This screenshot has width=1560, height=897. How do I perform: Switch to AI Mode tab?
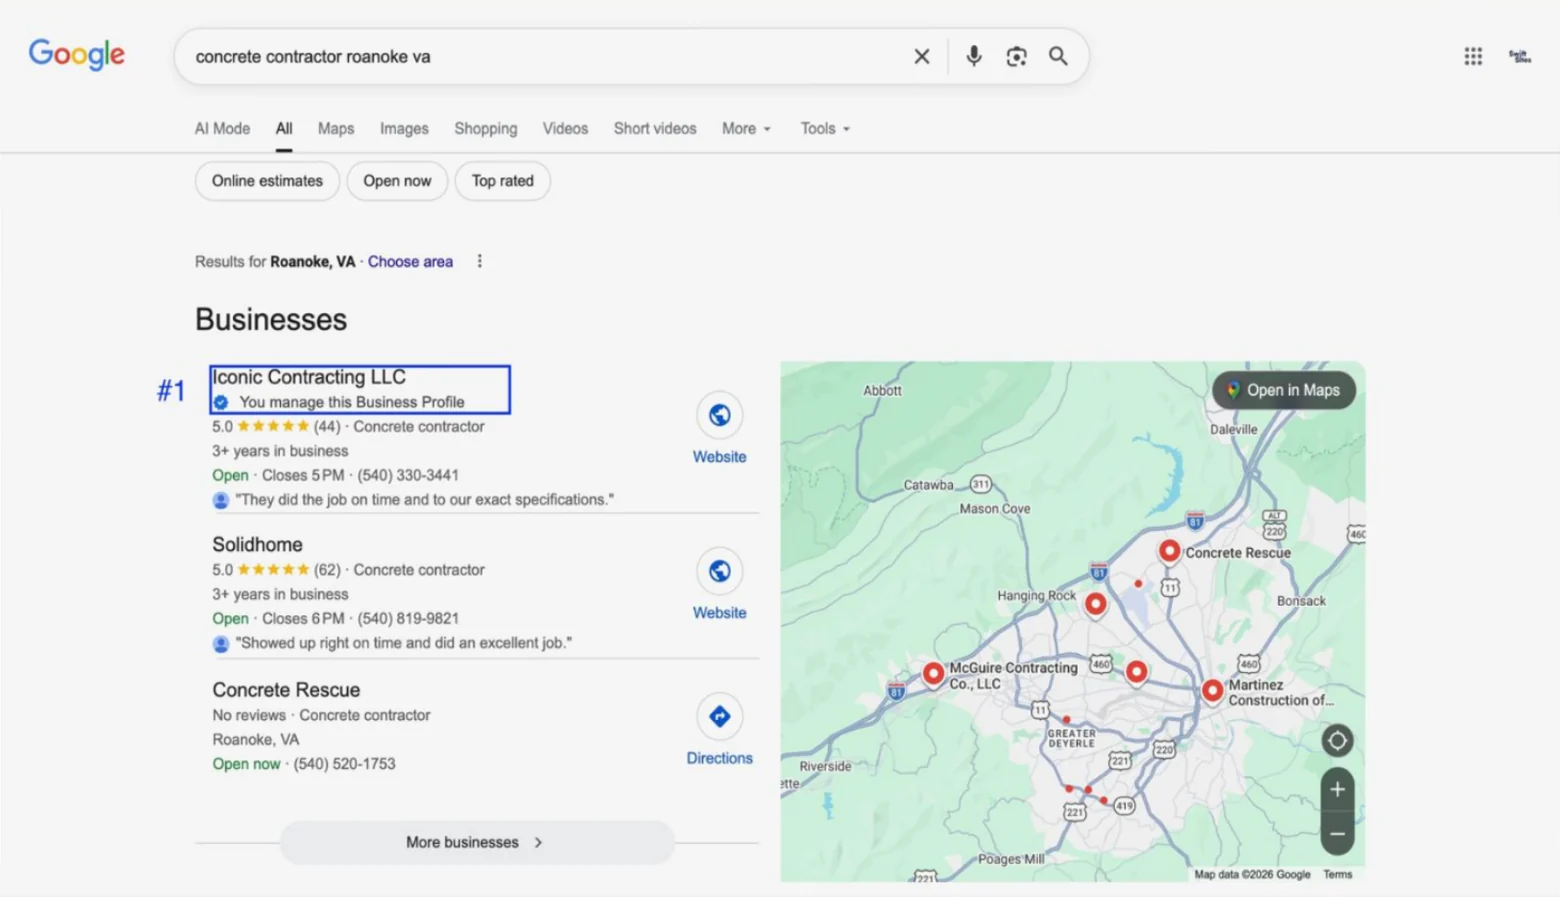point(222,129)
